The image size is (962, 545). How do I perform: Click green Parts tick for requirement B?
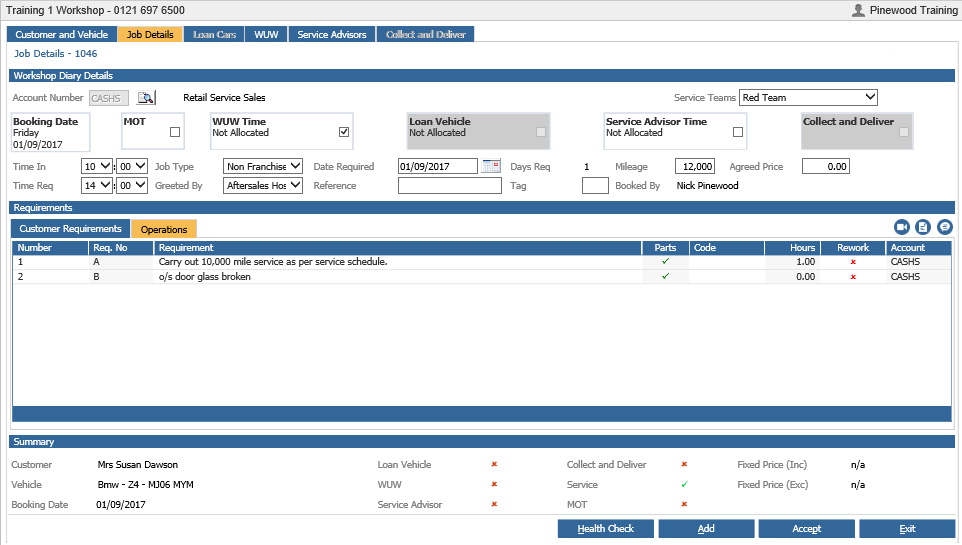[x=666, y=276]
